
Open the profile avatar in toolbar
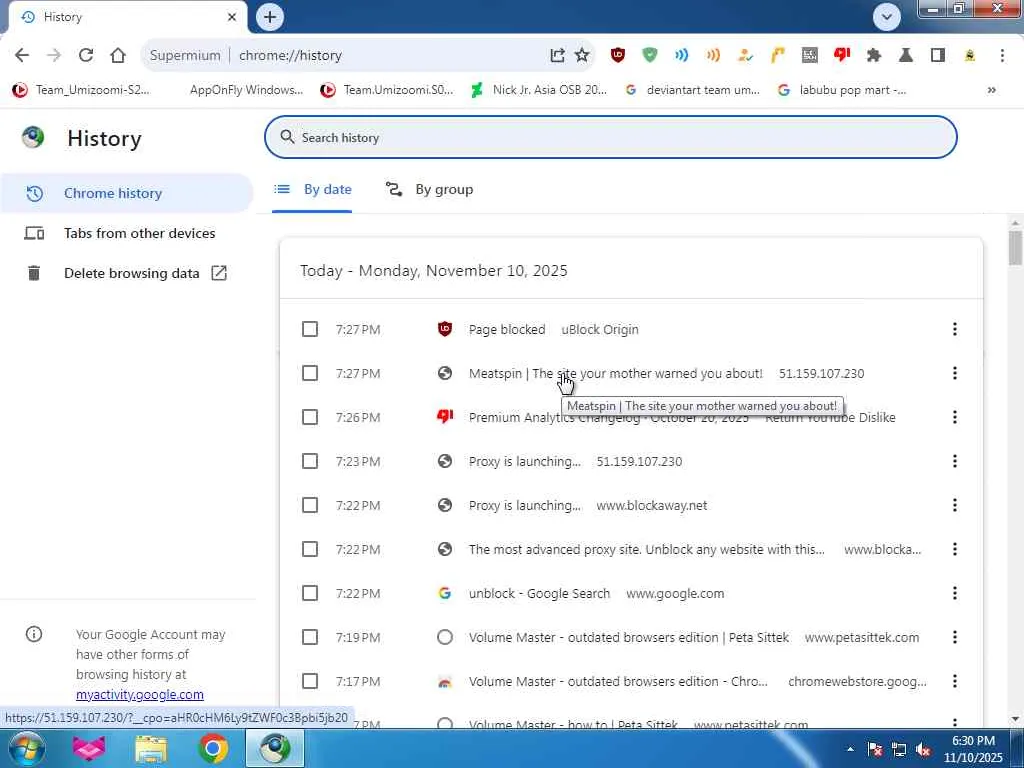(x=970, y=56)
